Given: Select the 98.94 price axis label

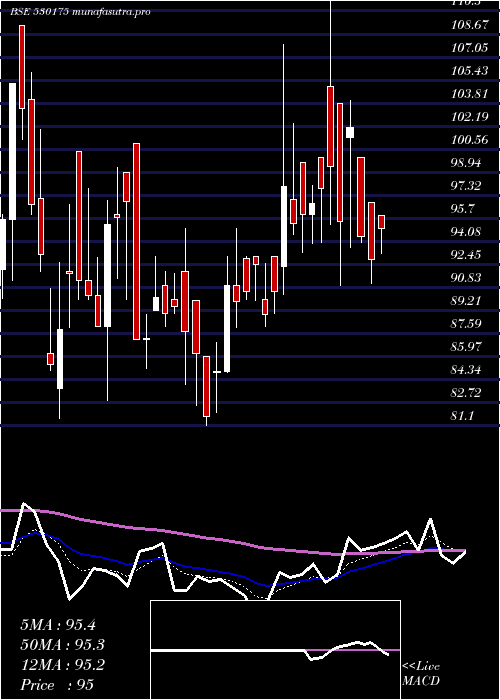Looking at the screenshot, I should pos(466,163).
